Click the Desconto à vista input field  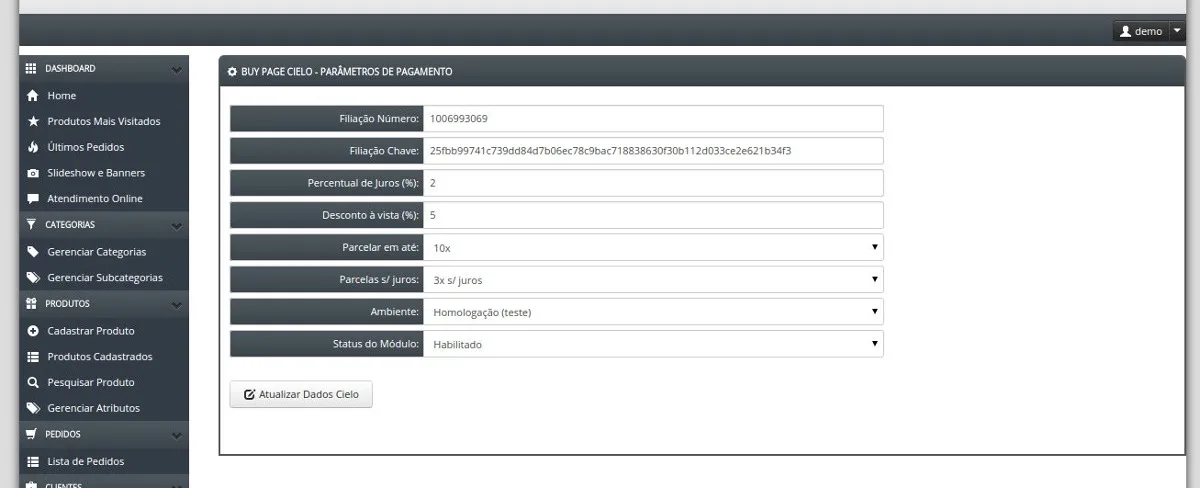click(653, 215)
